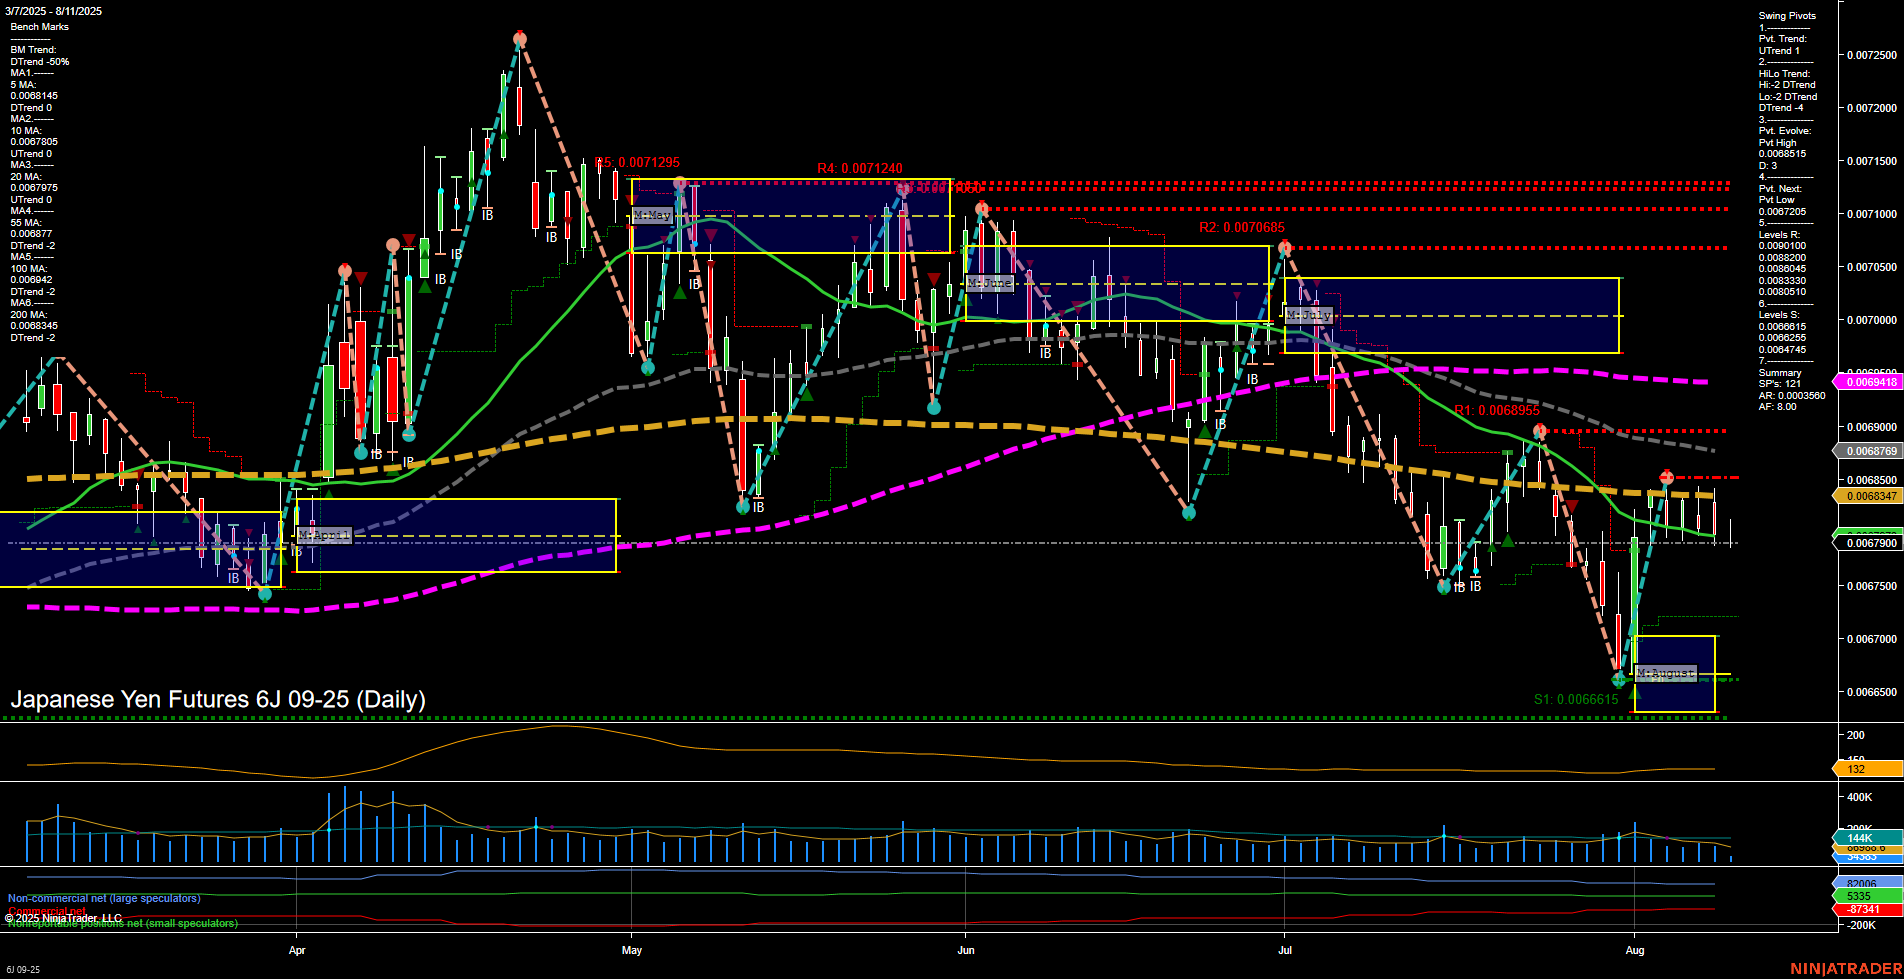Click the M-July range box label
Screen dimensions: 1904x979
point(1310,314)
